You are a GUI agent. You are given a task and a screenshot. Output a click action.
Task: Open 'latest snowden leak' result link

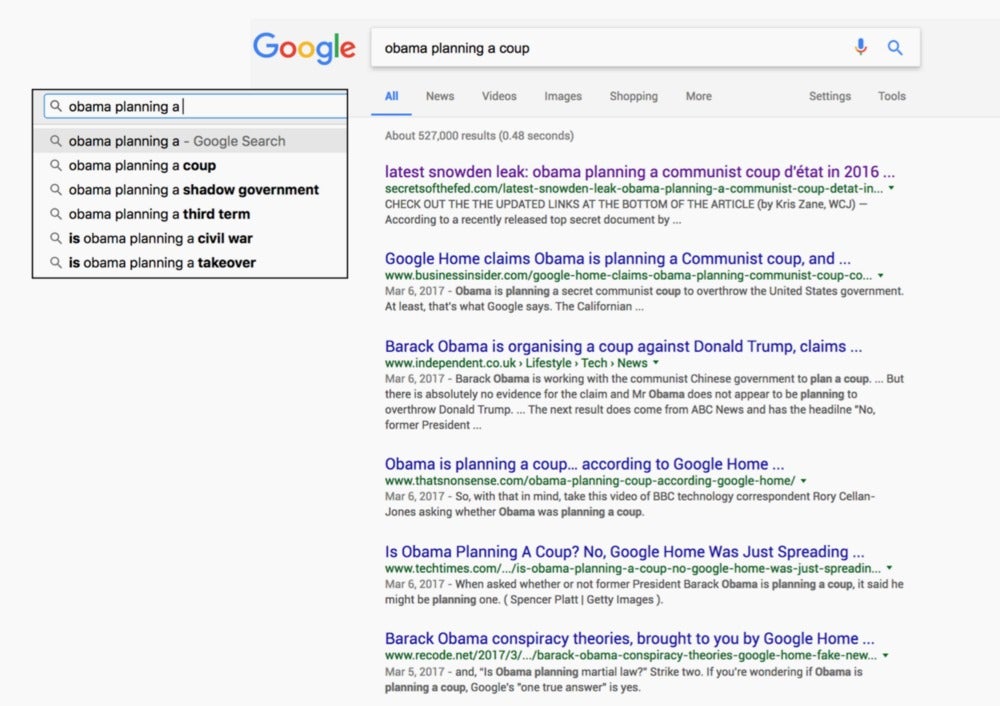pyautogui.click(x=639, y=172)
